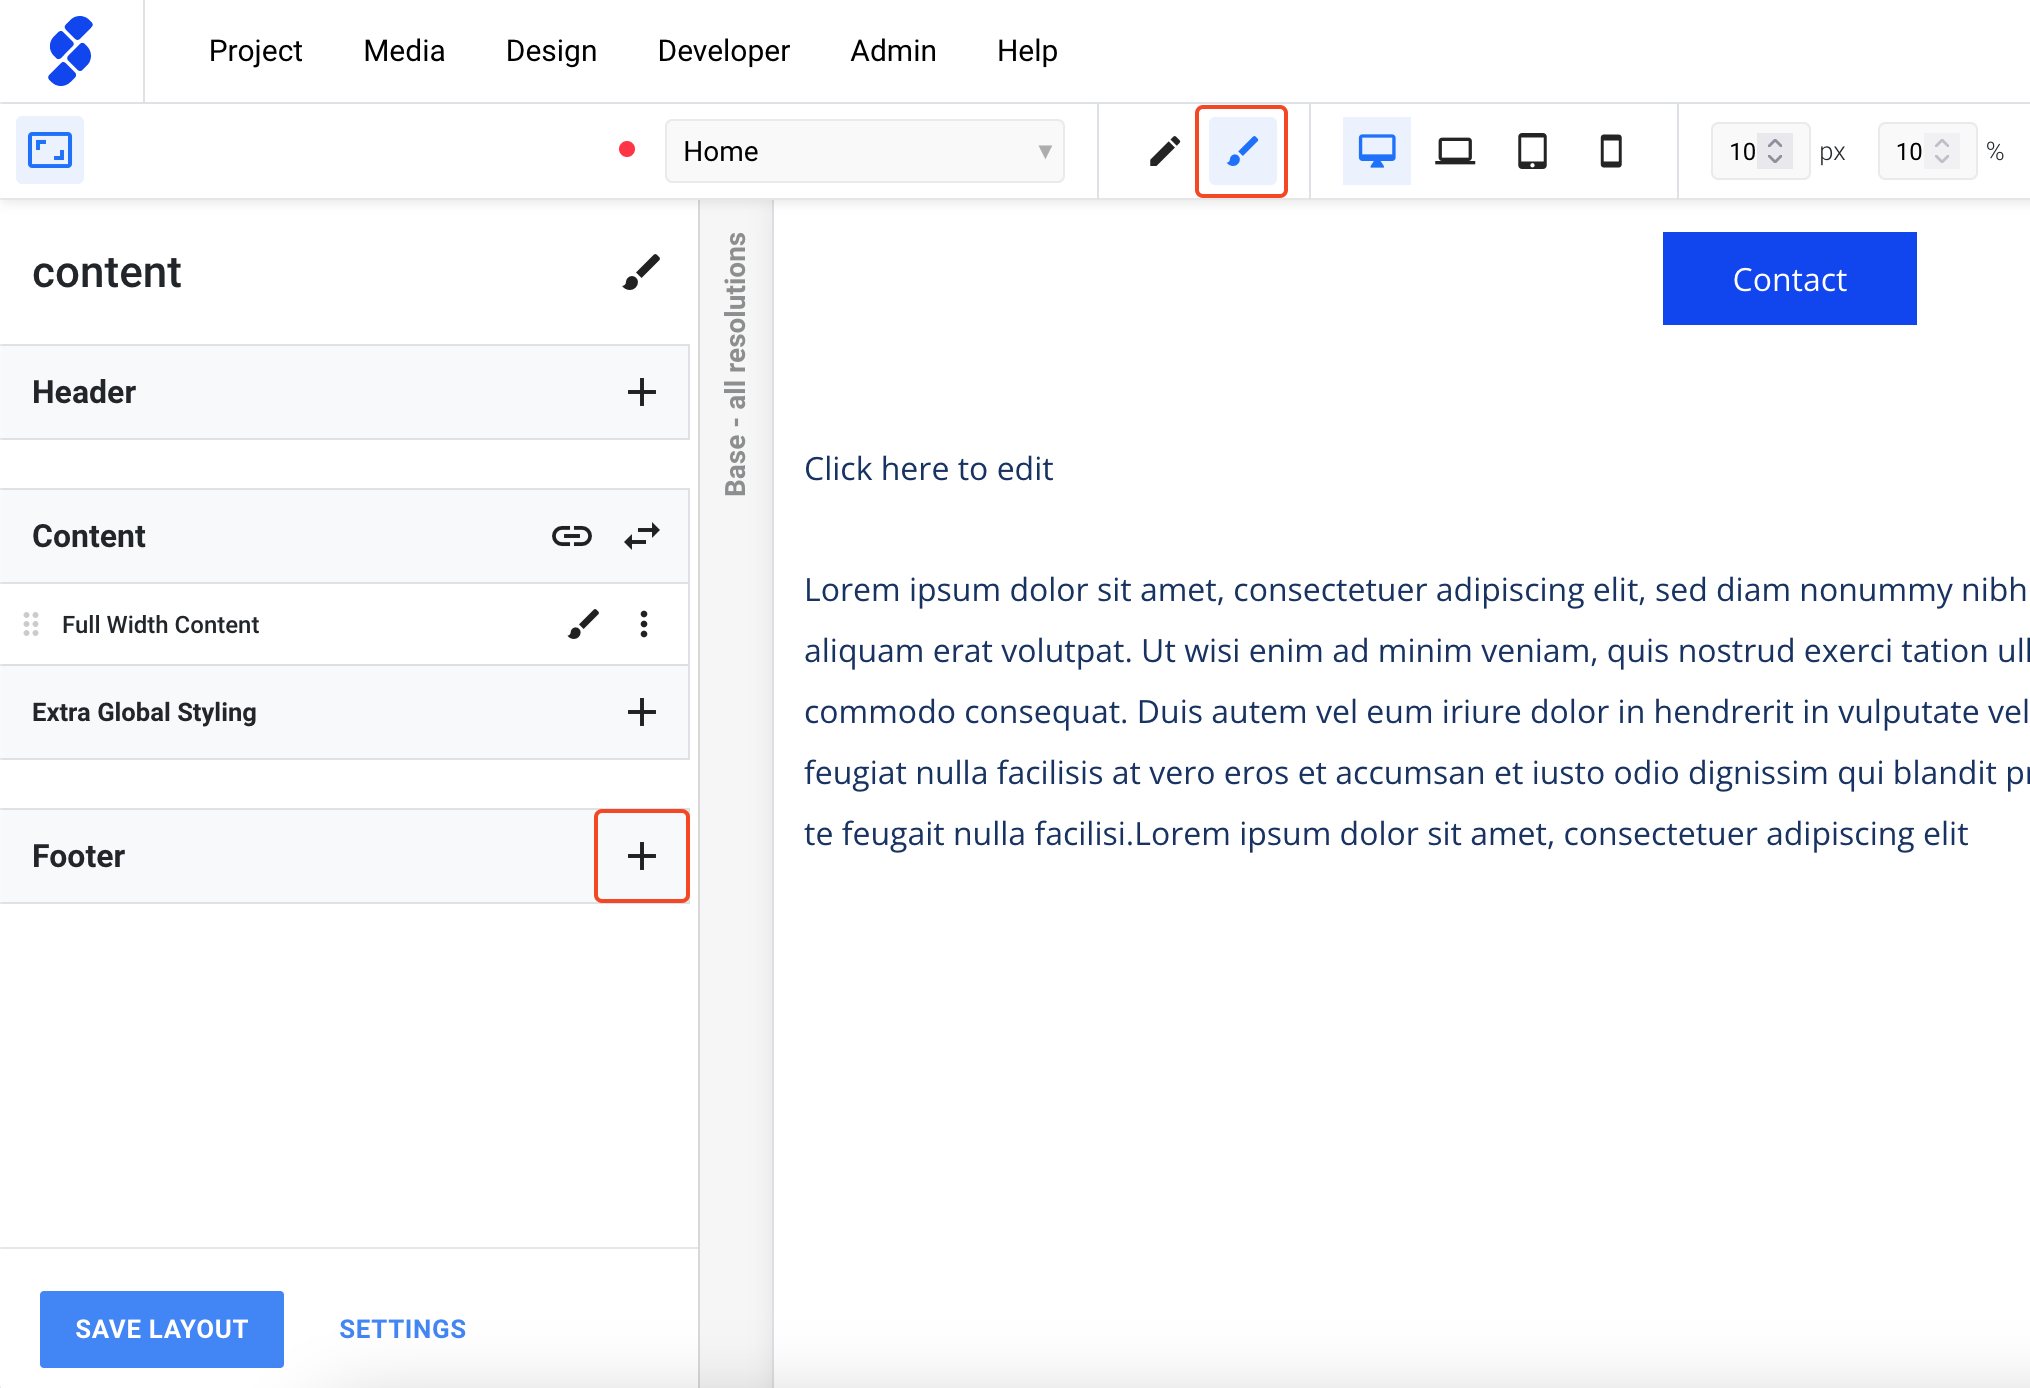Click the red unsaved status dot

(x=627, y=150)
